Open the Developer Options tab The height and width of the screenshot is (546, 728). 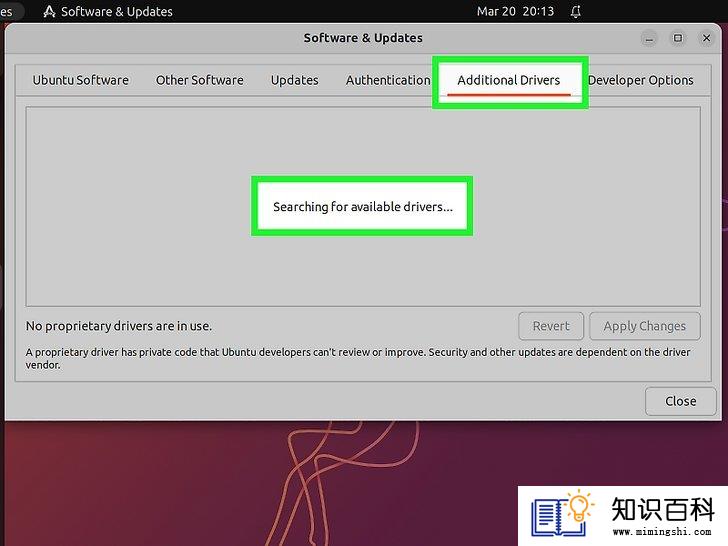pyautogui.click(x=641, y=80)
